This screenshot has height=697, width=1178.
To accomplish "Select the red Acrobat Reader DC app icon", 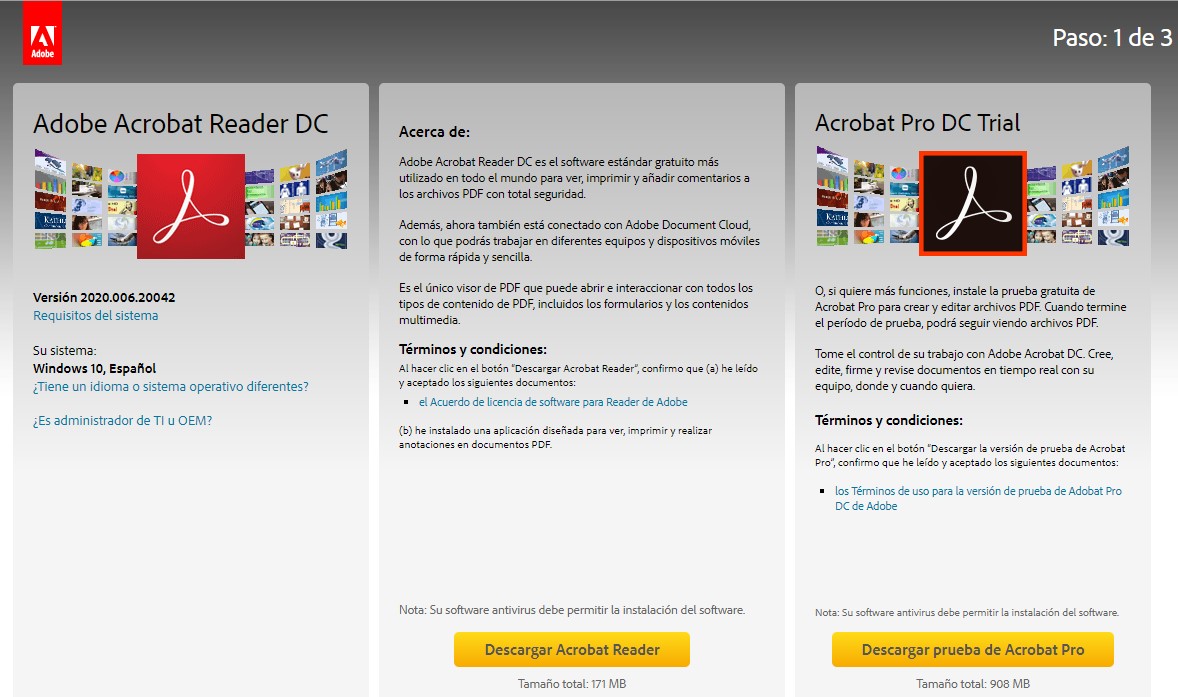I will [x=190, y=205].
